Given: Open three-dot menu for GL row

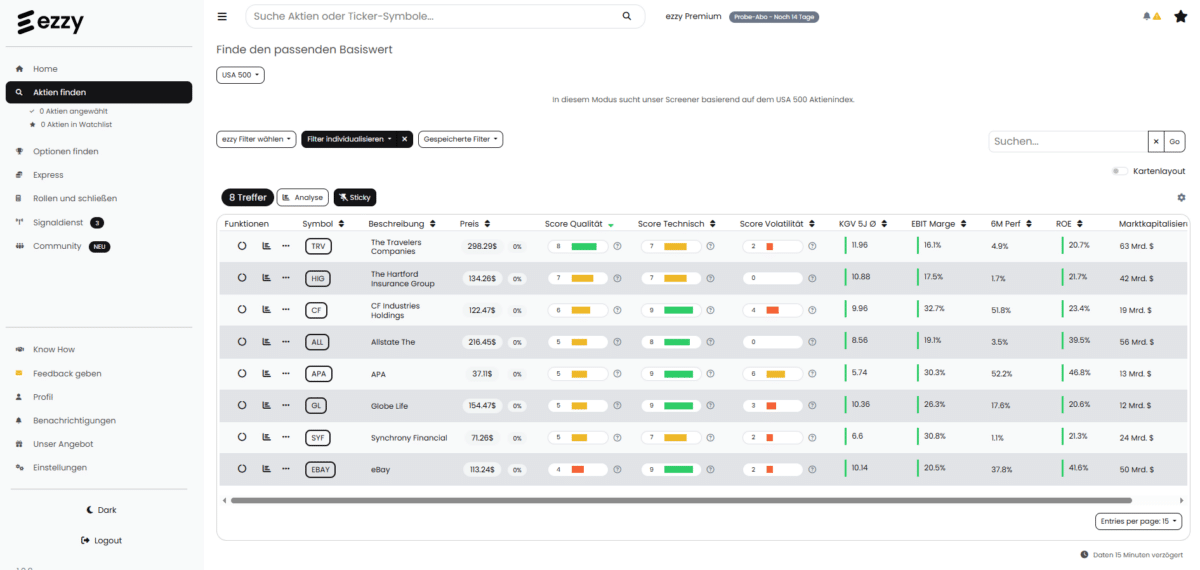Looking at the screenshot, I should click(286, 405).
